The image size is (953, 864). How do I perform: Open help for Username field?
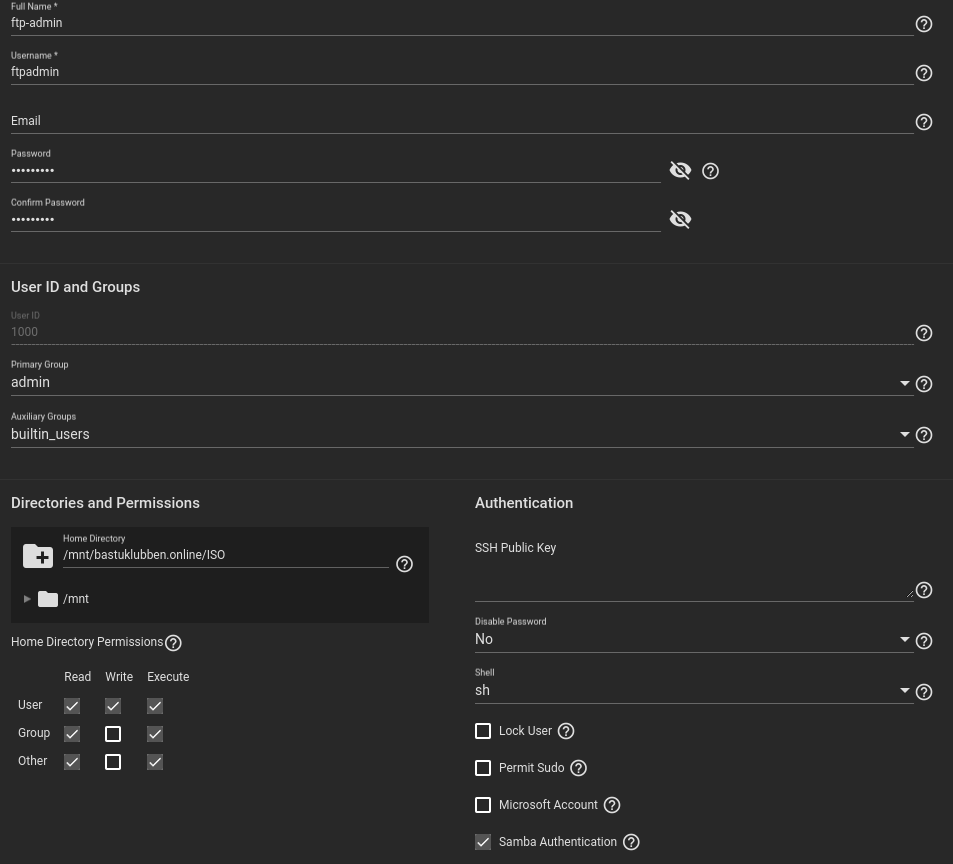click(923, 73)
